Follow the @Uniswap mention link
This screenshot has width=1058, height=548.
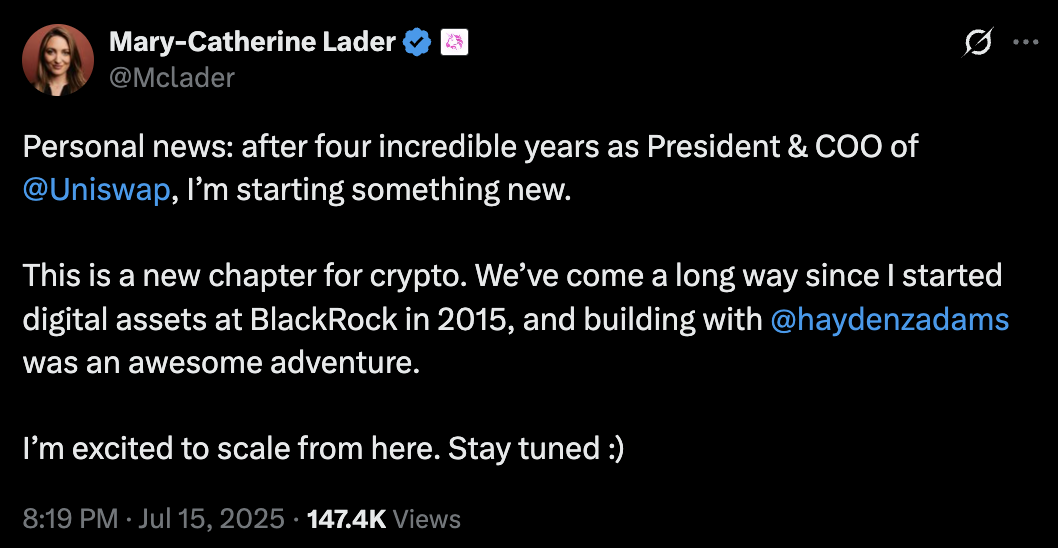tap(96, 190)
